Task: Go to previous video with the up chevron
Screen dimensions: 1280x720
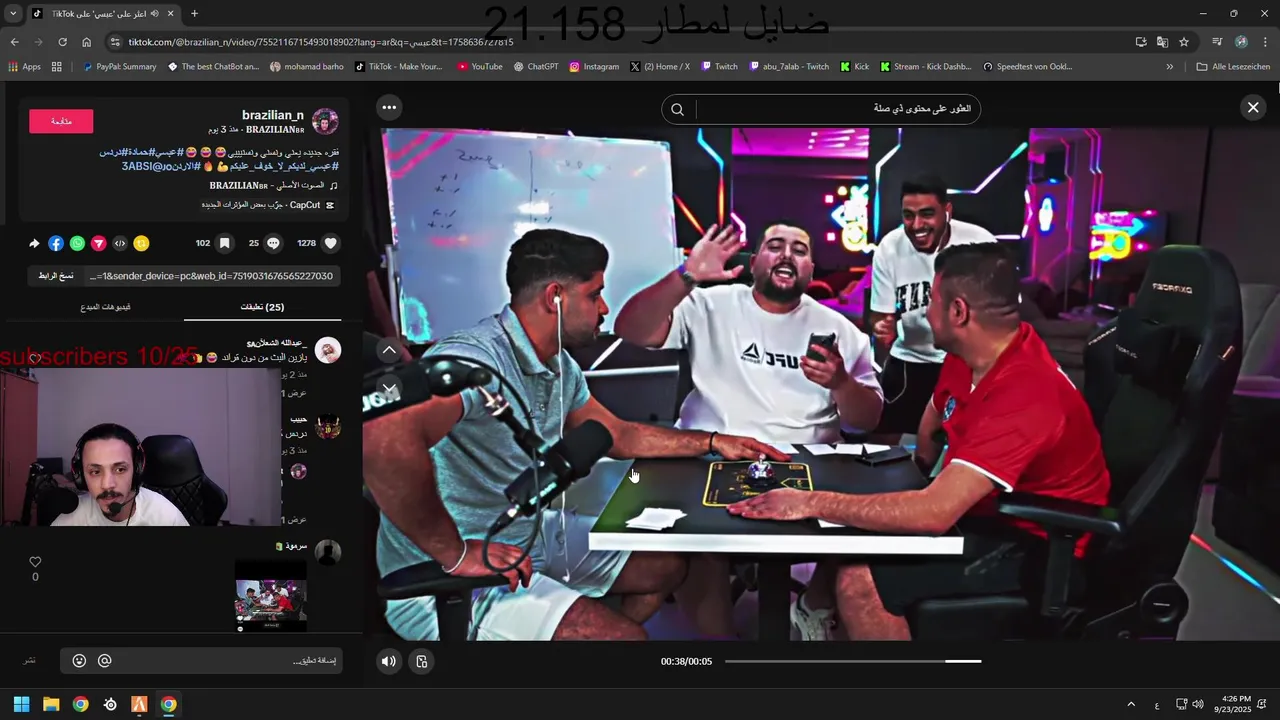Action: (x=389, y=350)
